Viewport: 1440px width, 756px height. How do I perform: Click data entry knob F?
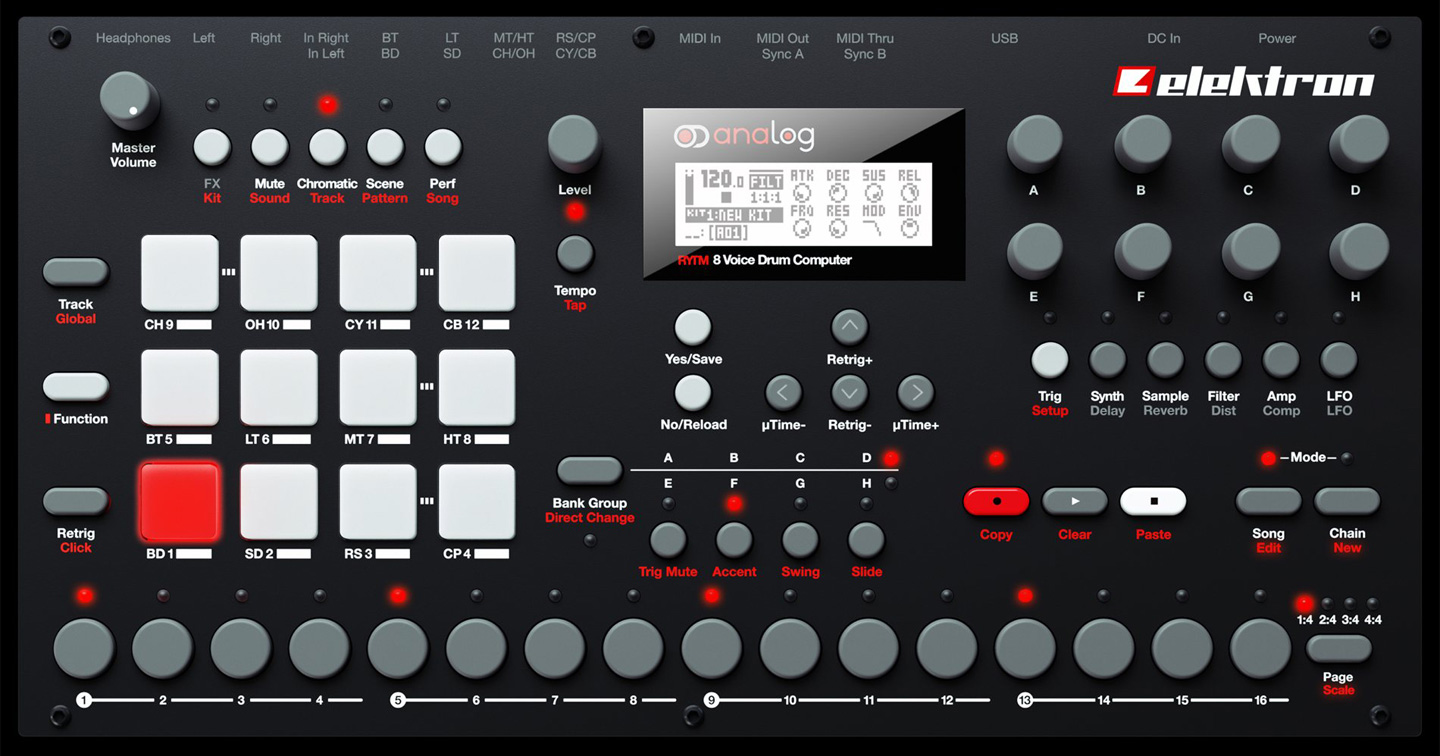coord(1142,251)
